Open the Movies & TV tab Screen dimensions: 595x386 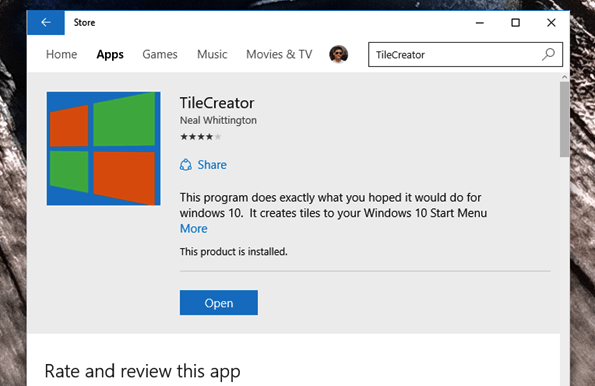279,54
